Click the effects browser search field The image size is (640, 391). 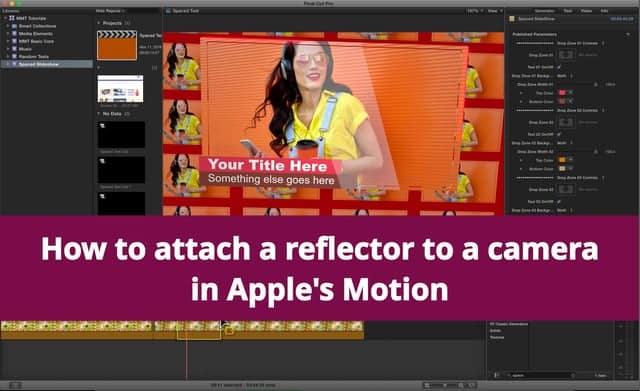click(541, 375)
